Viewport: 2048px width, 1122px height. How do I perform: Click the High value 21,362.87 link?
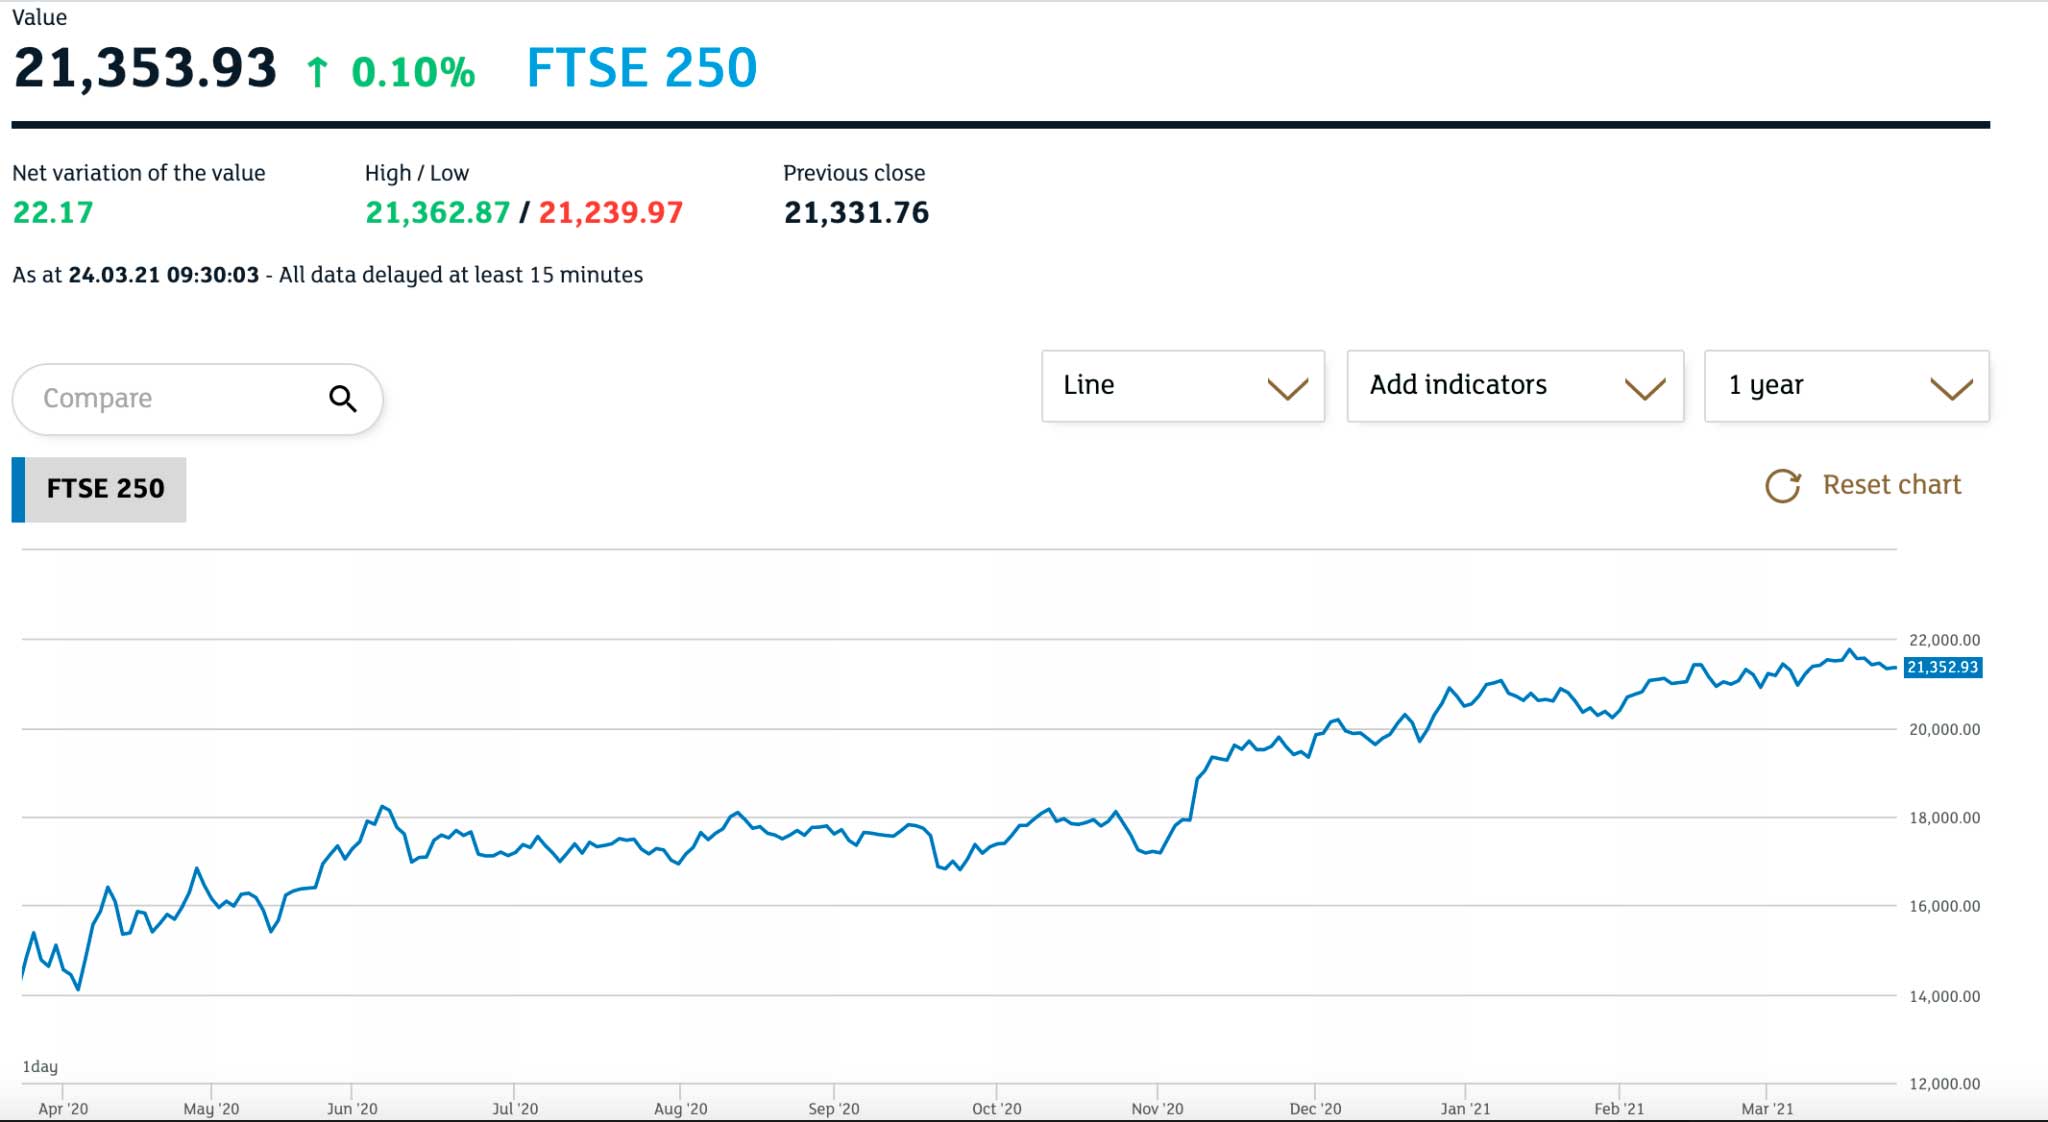point(438,212)
